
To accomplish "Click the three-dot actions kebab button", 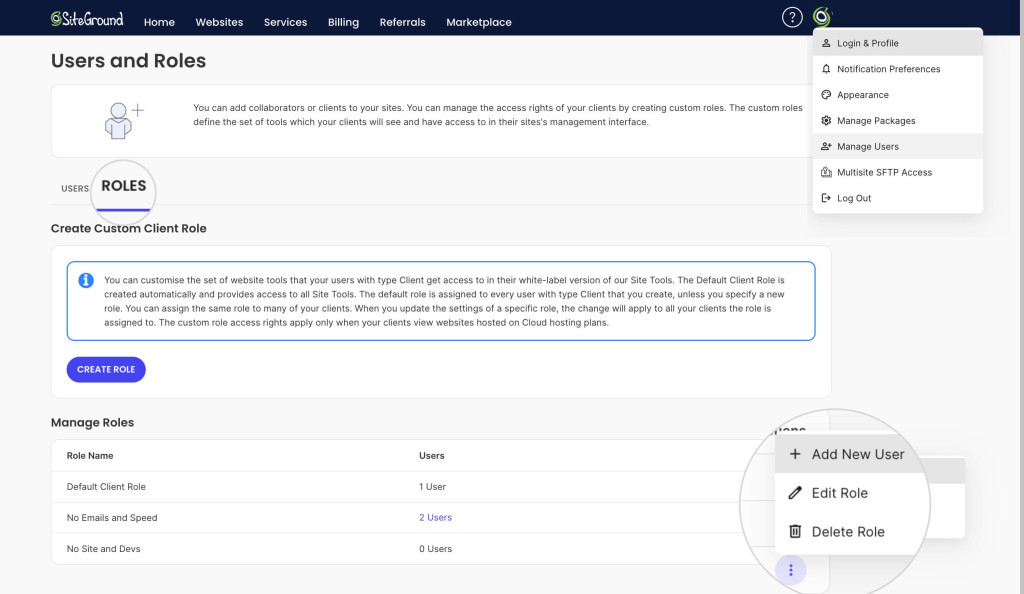I will (791, 570).
